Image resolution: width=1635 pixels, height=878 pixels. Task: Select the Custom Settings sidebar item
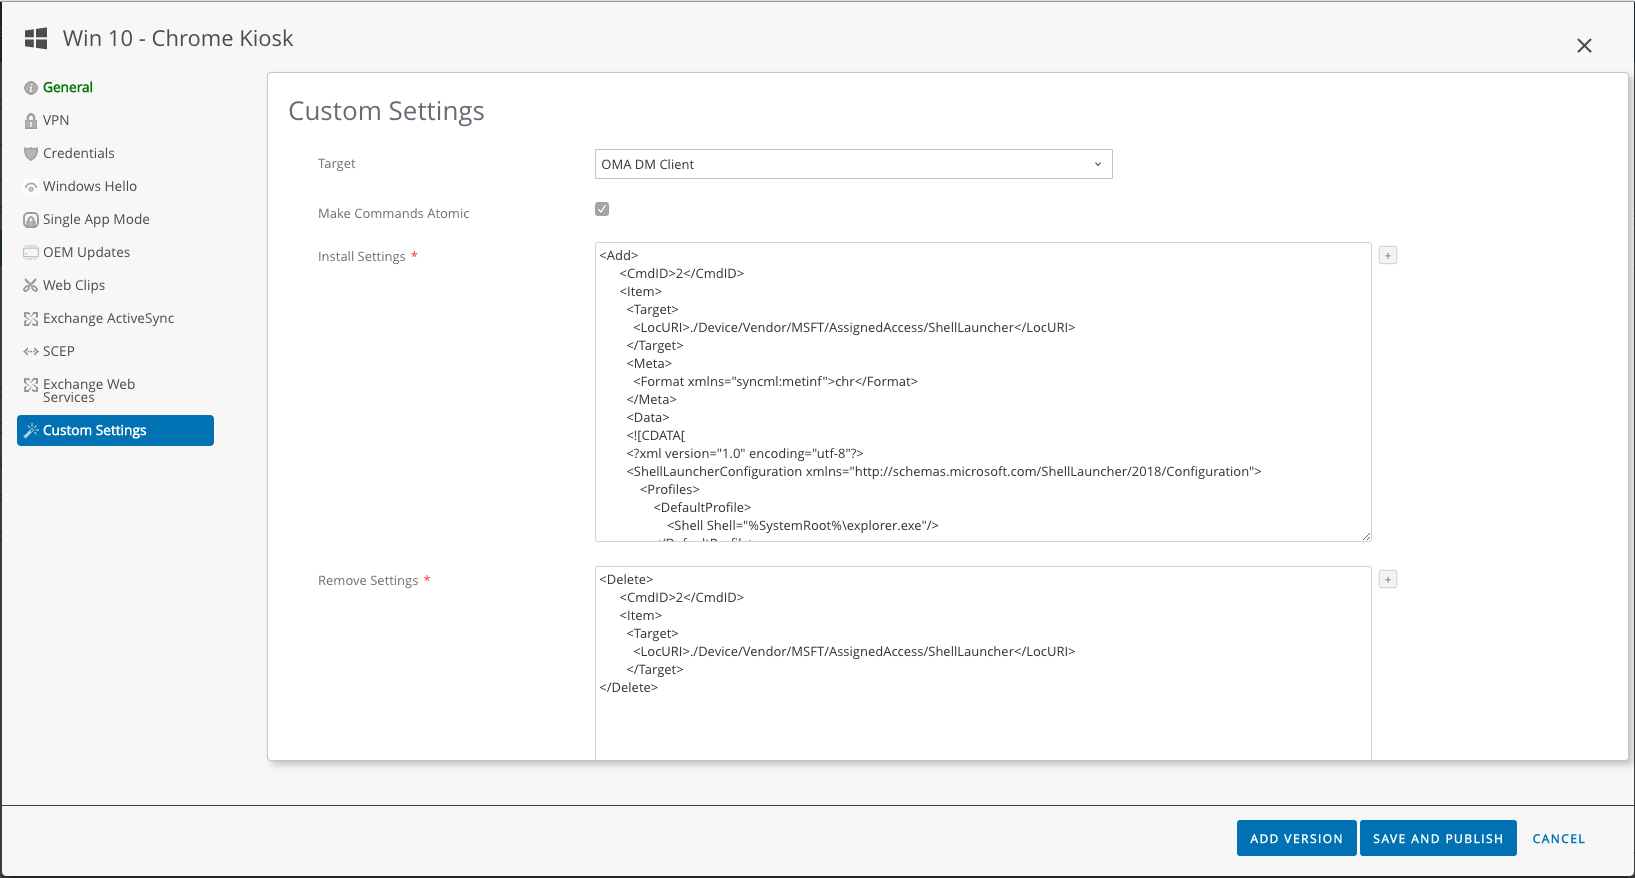[x=115, y=431]
